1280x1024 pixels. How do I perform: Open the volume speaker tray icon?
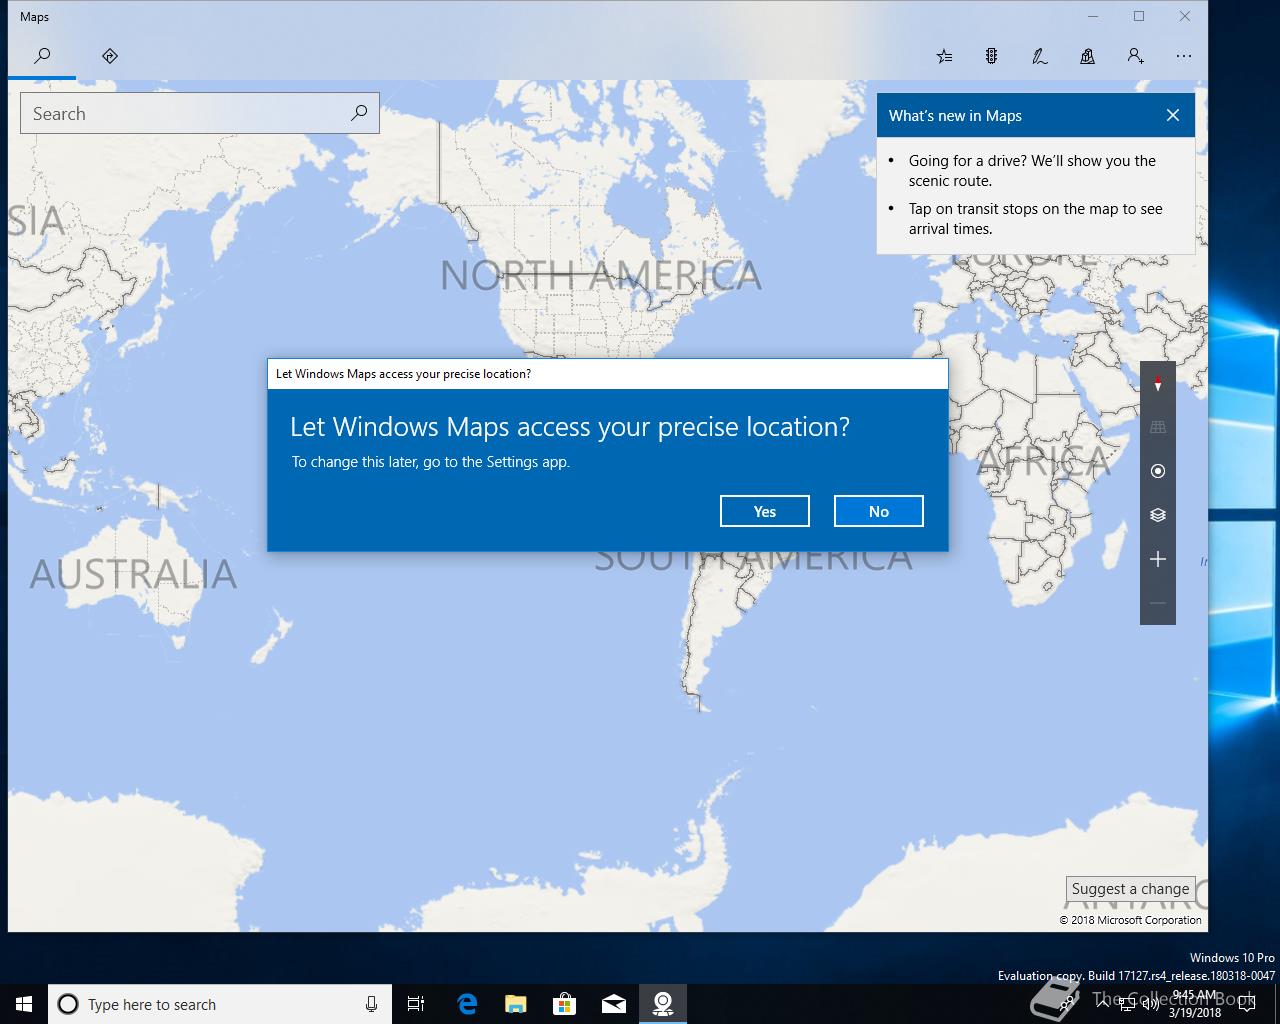(x=1151, y=1004)
